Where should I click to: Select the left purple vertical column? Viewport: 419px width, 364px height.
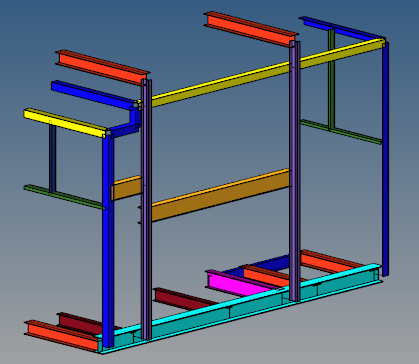(146, 209)
